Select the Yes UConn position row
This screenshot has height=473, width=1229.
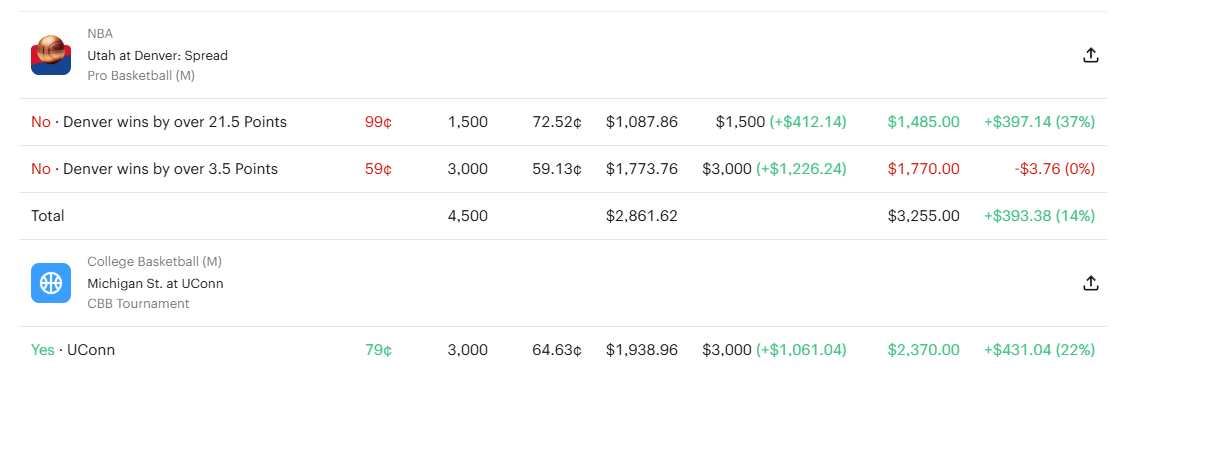click(563, 350)
